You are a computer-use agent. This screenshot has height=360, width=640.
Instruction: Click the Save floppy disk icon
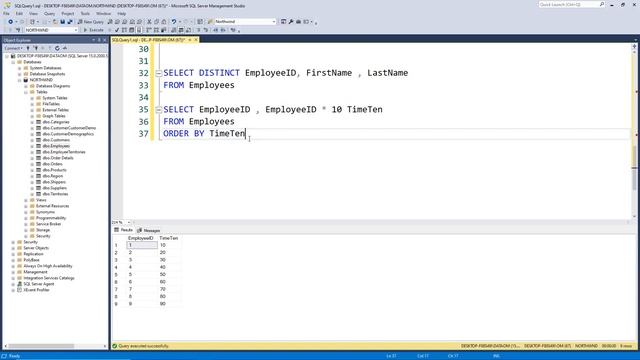click(62, 22)
